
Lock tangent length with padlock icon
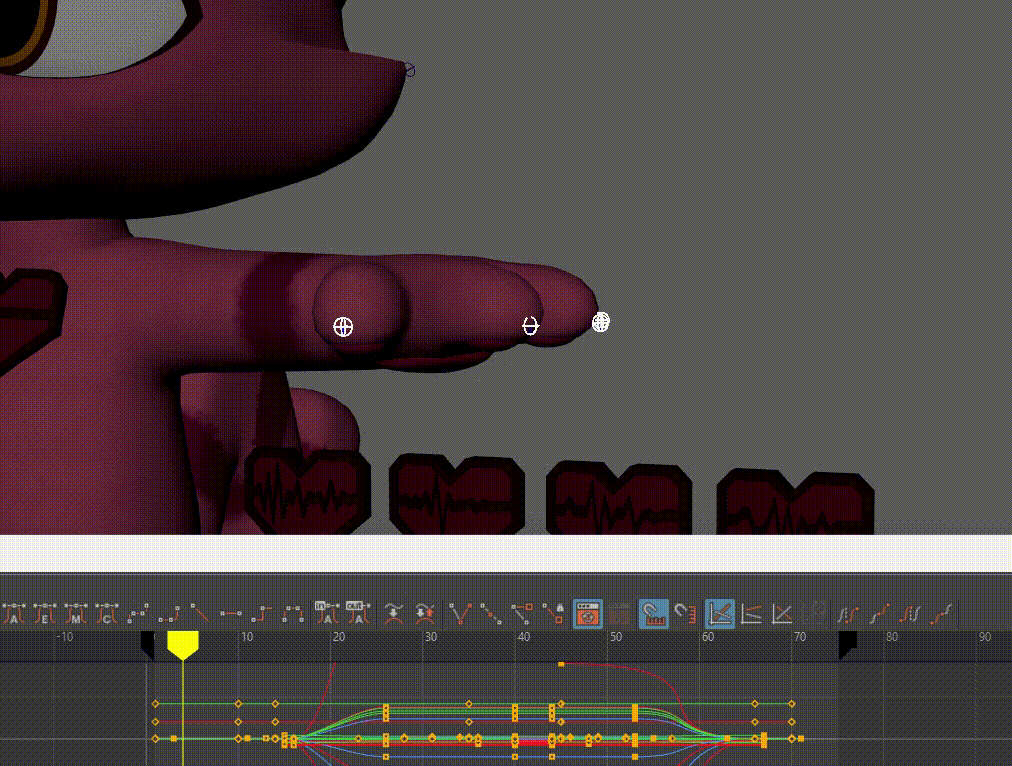point(553,612)
